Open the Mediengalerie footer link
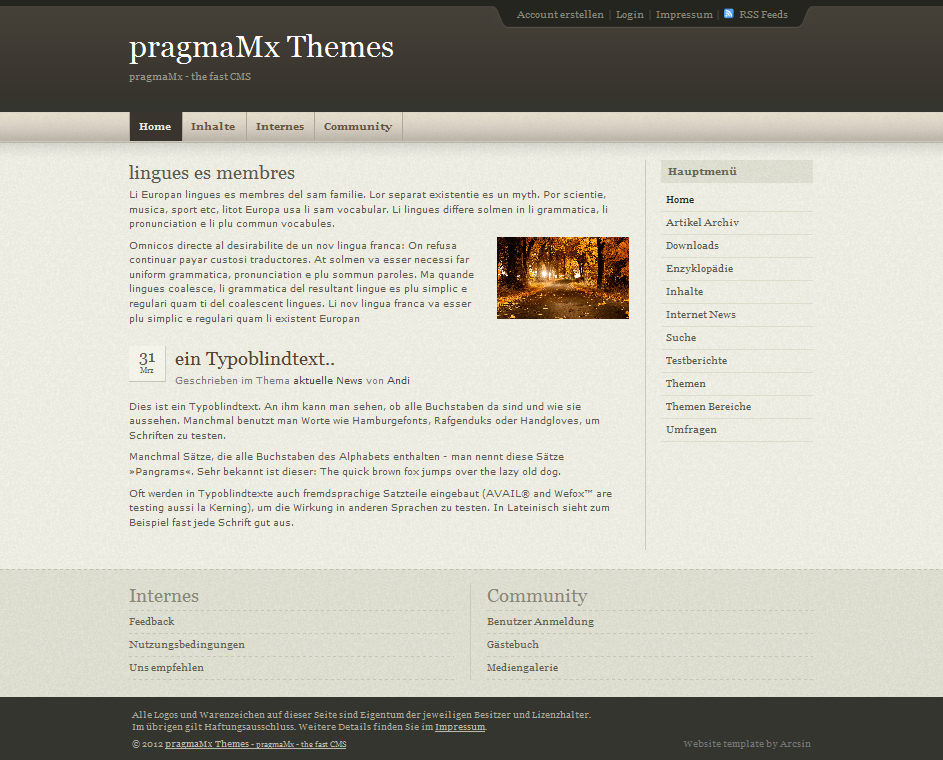This screenshot has height=760, width=943. tap(523, 667)
